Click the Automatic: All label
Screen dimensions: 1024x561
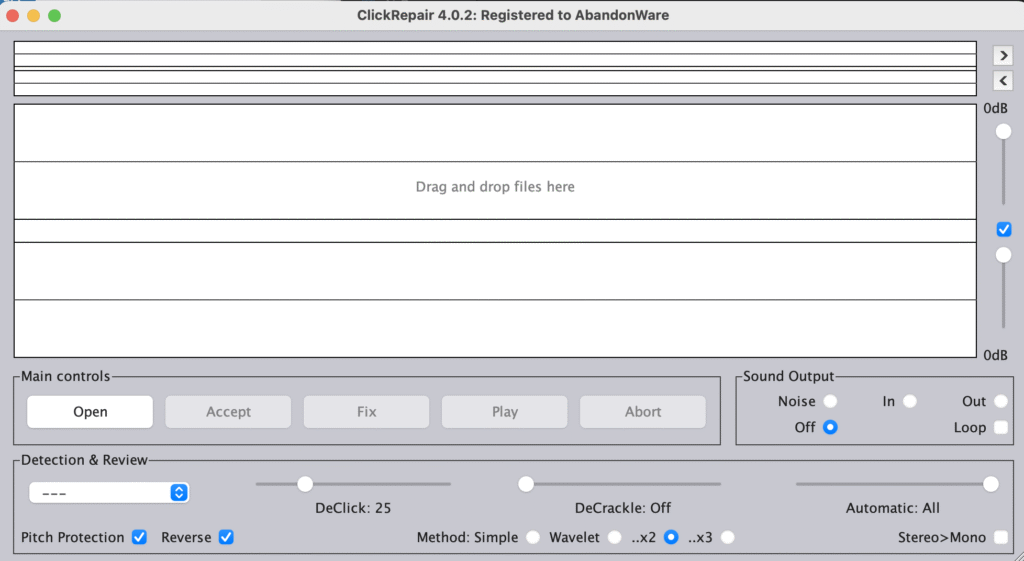(x=893, y=508)
